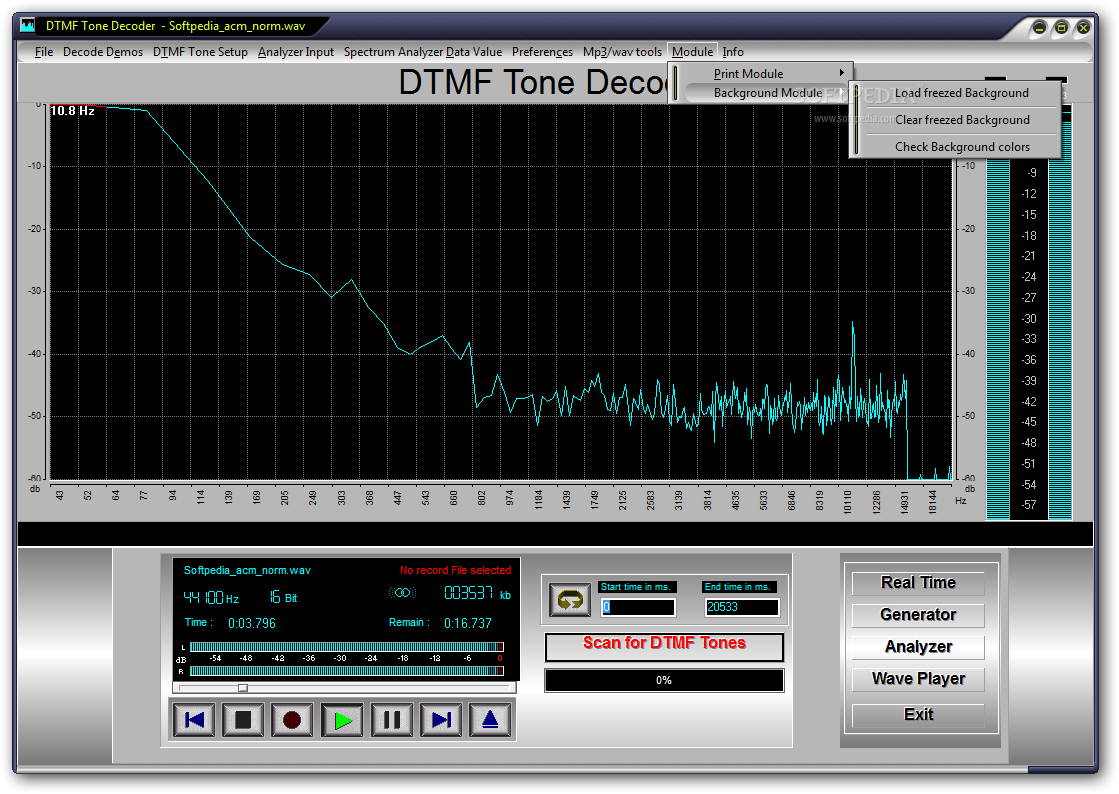Minimize the DTMF Tone Decoder window

[1040, 28]
